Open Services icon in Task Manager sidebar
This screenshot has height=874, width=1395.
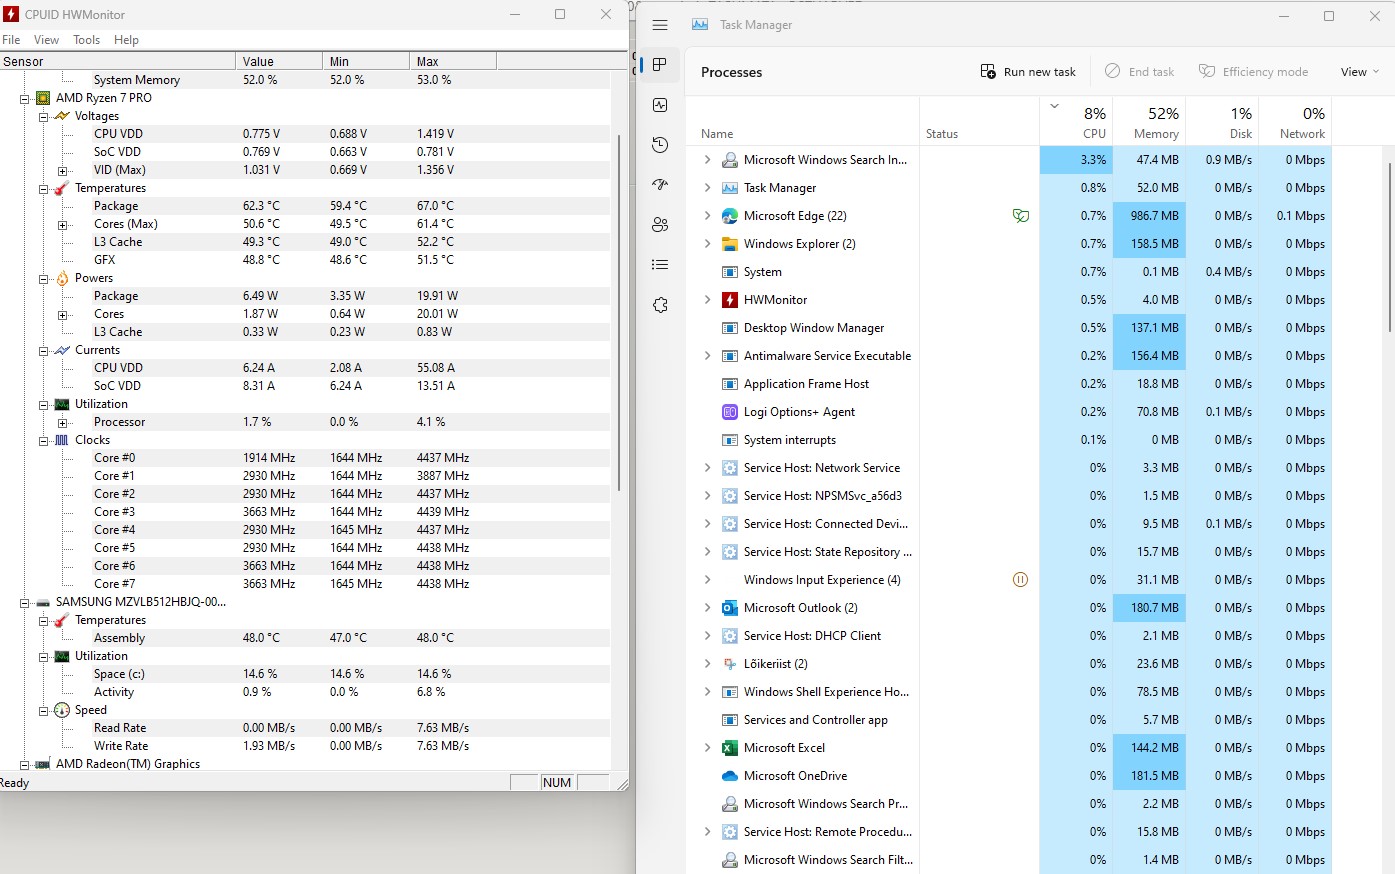660,305
